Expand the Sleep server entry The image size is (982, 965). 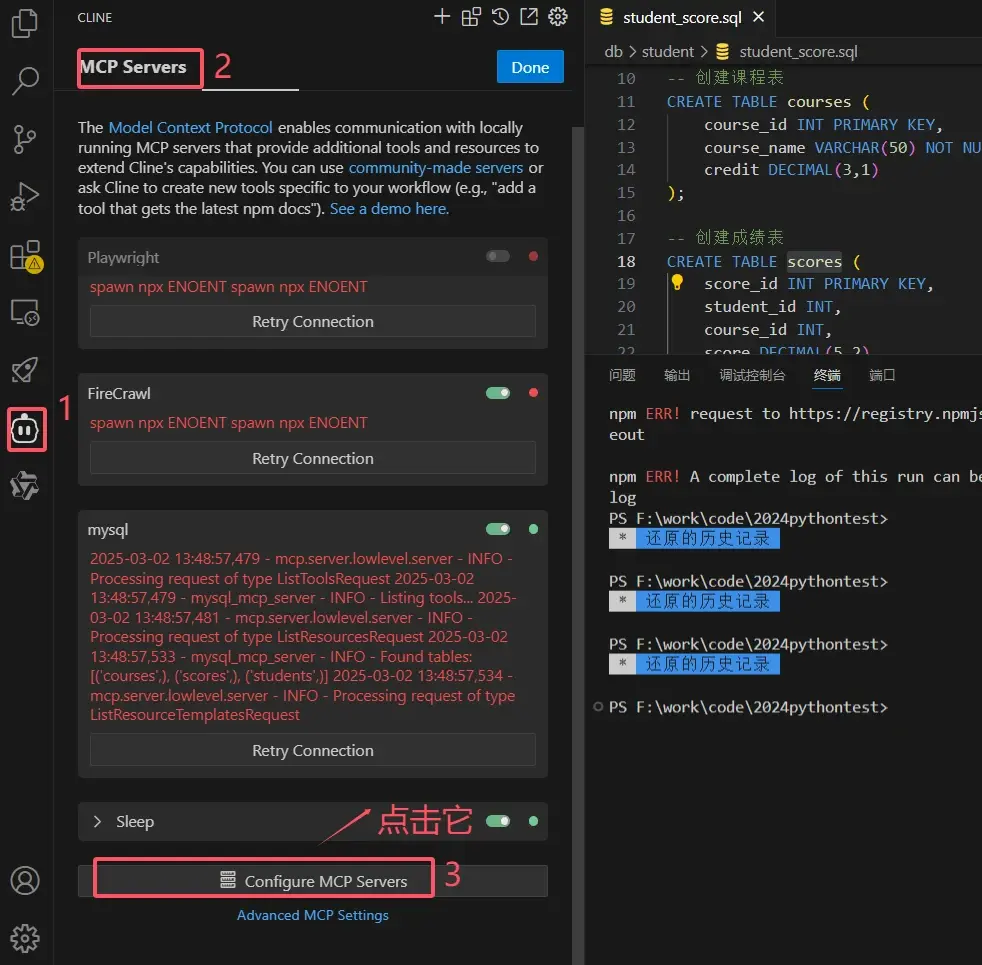tap(98, 822)
